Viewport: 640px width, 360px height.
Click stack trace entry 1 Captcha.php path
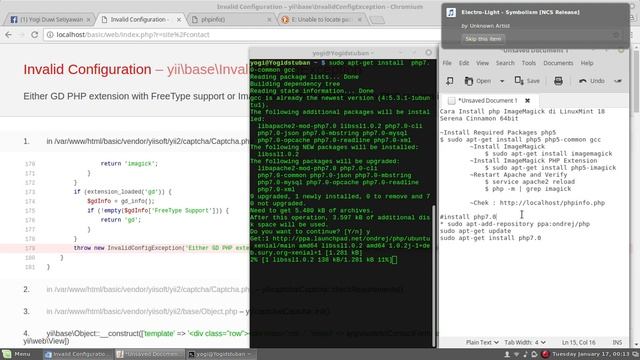[147, 141]
